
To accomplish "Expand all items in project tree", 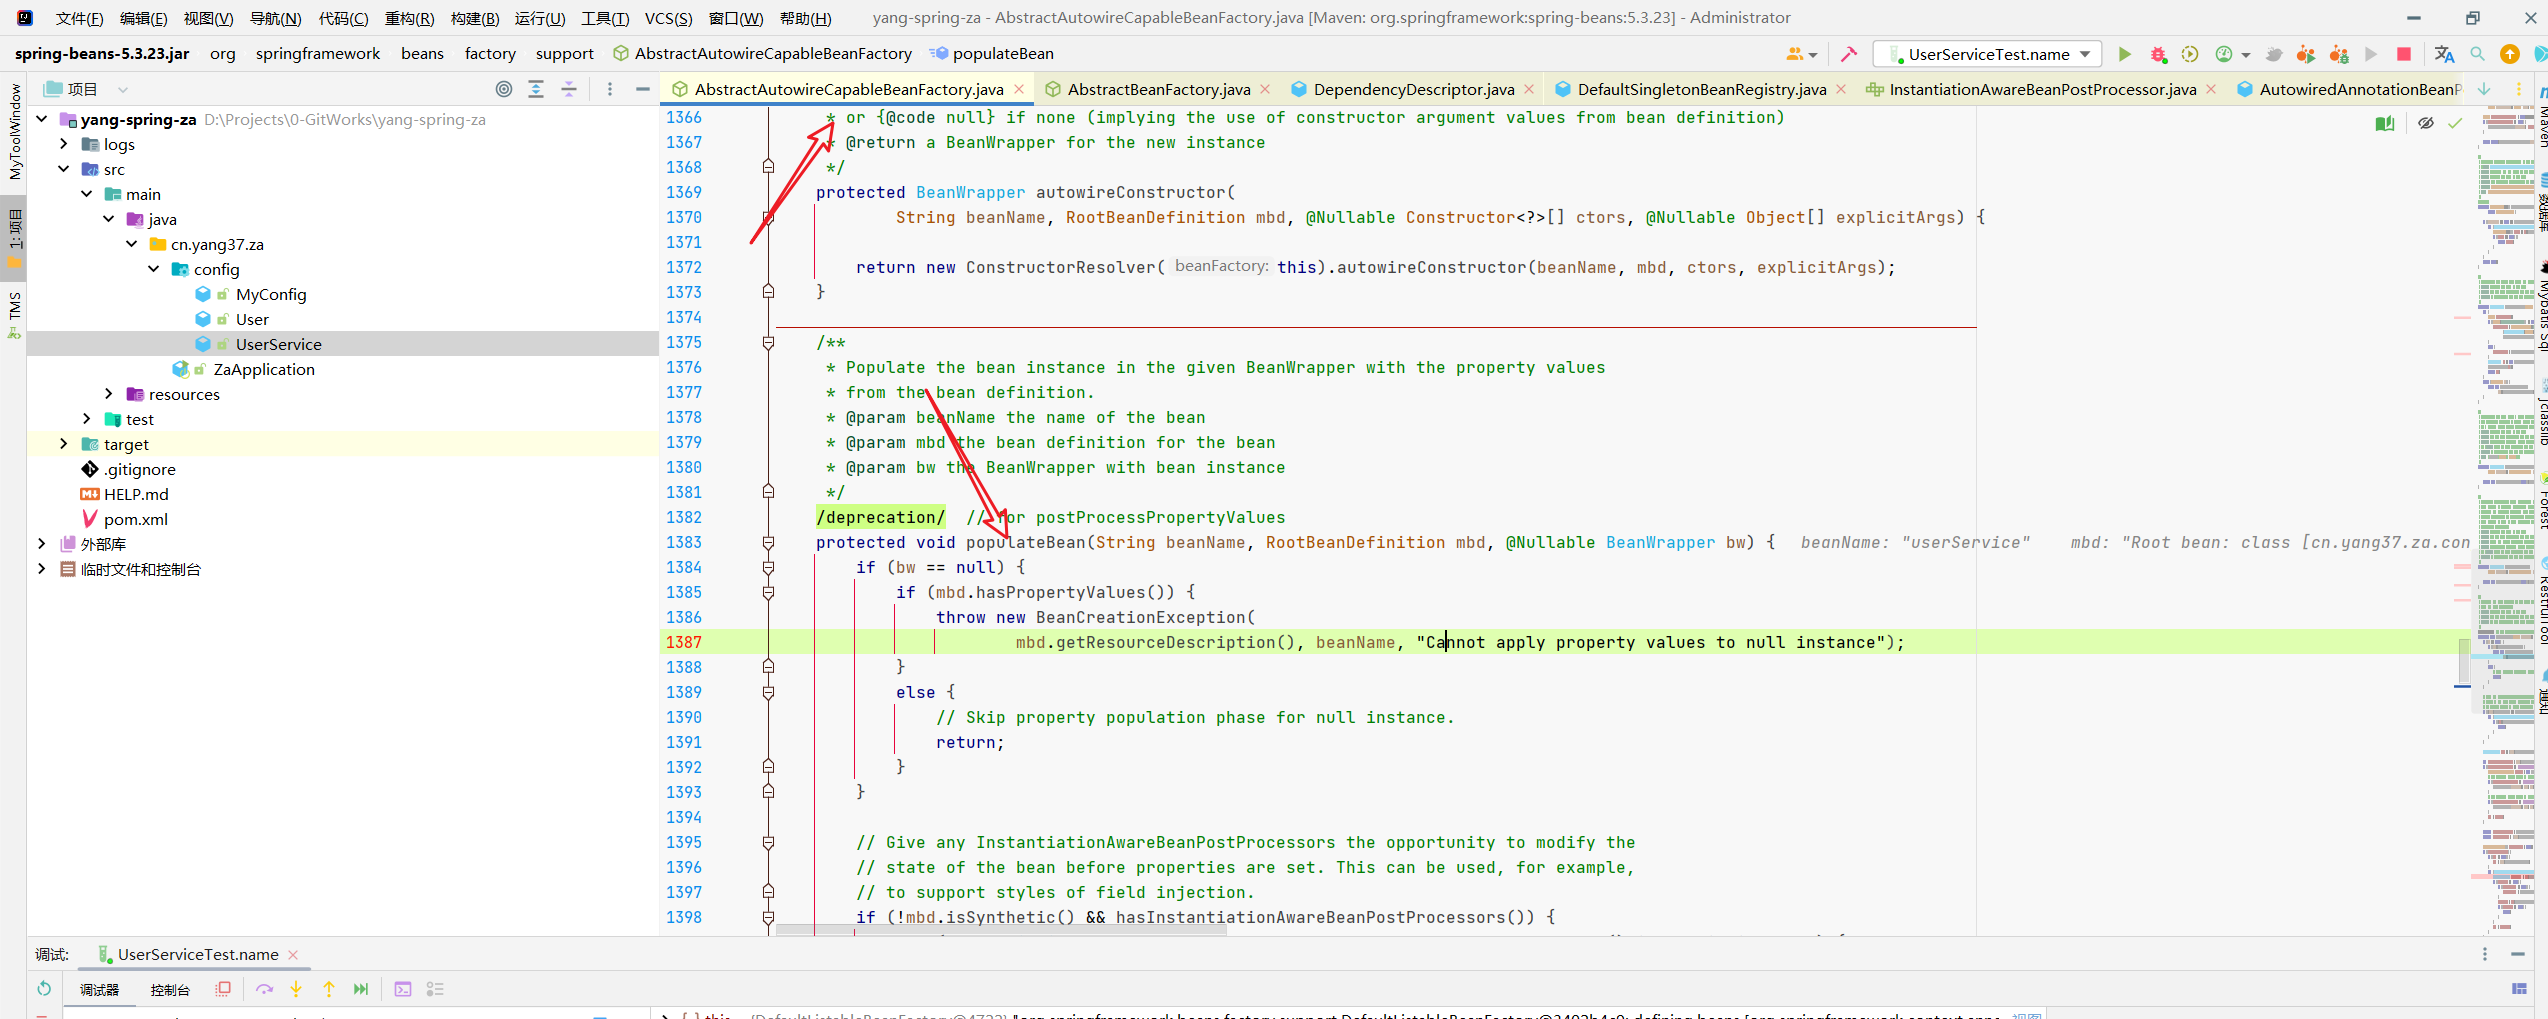I will point(536,89).
